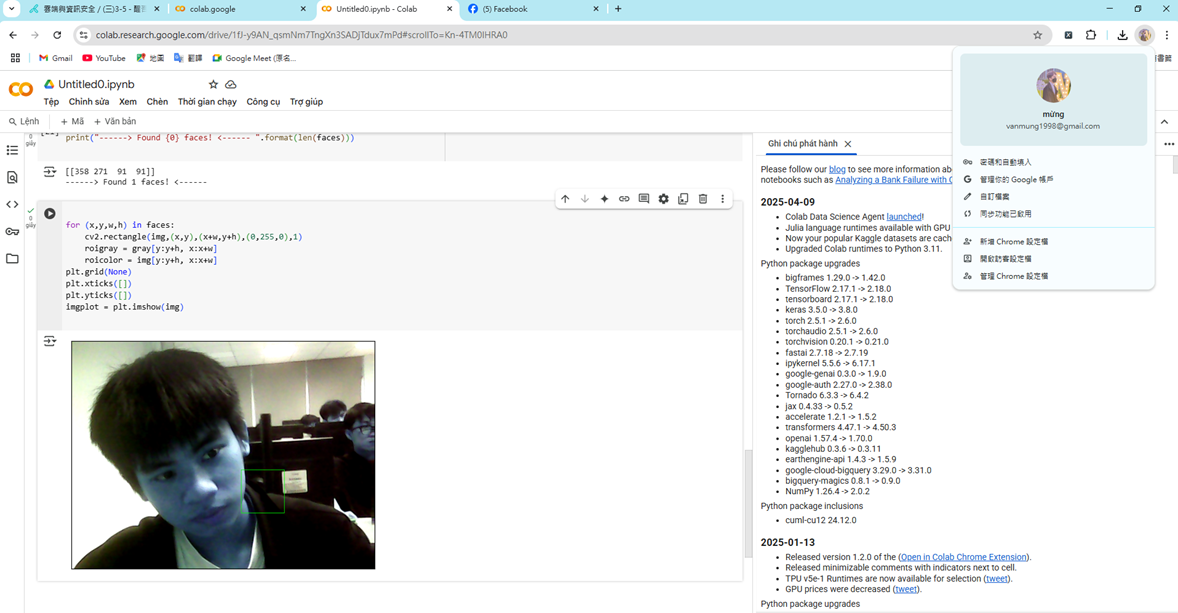Add a comment to the cell

[x=644, y=199]
